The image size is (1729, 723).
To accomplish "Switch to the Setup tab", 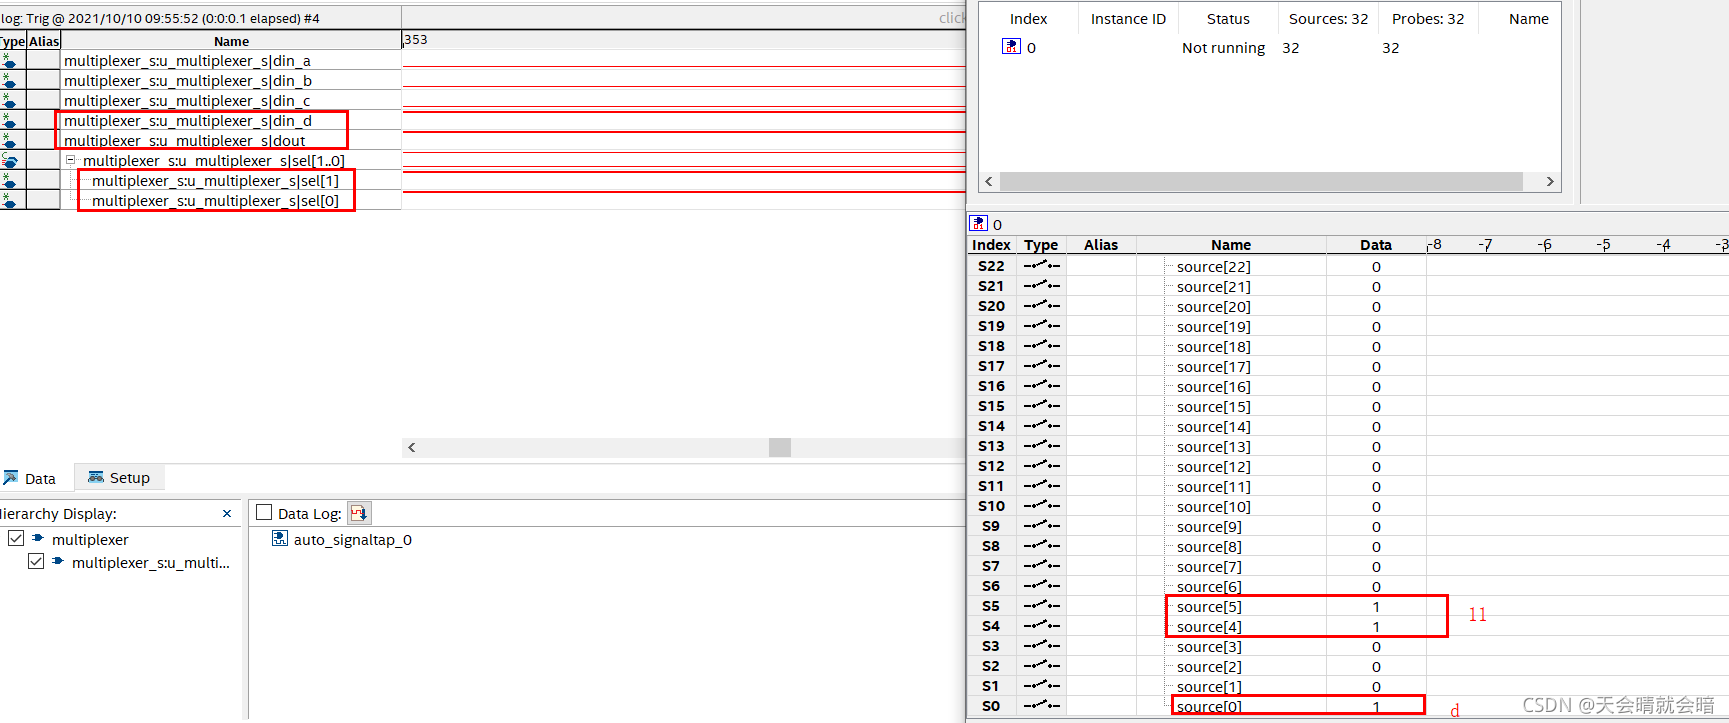I will click(119, 478).
